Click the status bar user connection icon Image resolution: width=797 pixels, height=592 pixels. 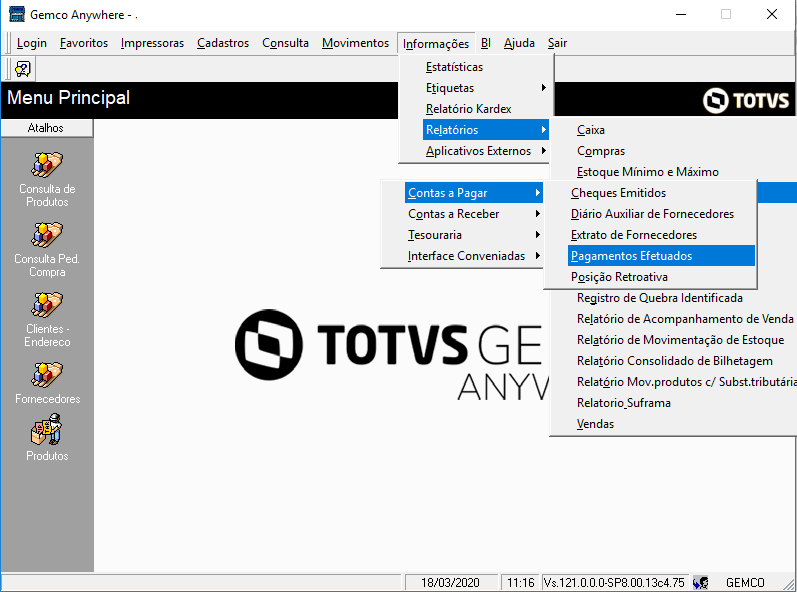(700, 582)
